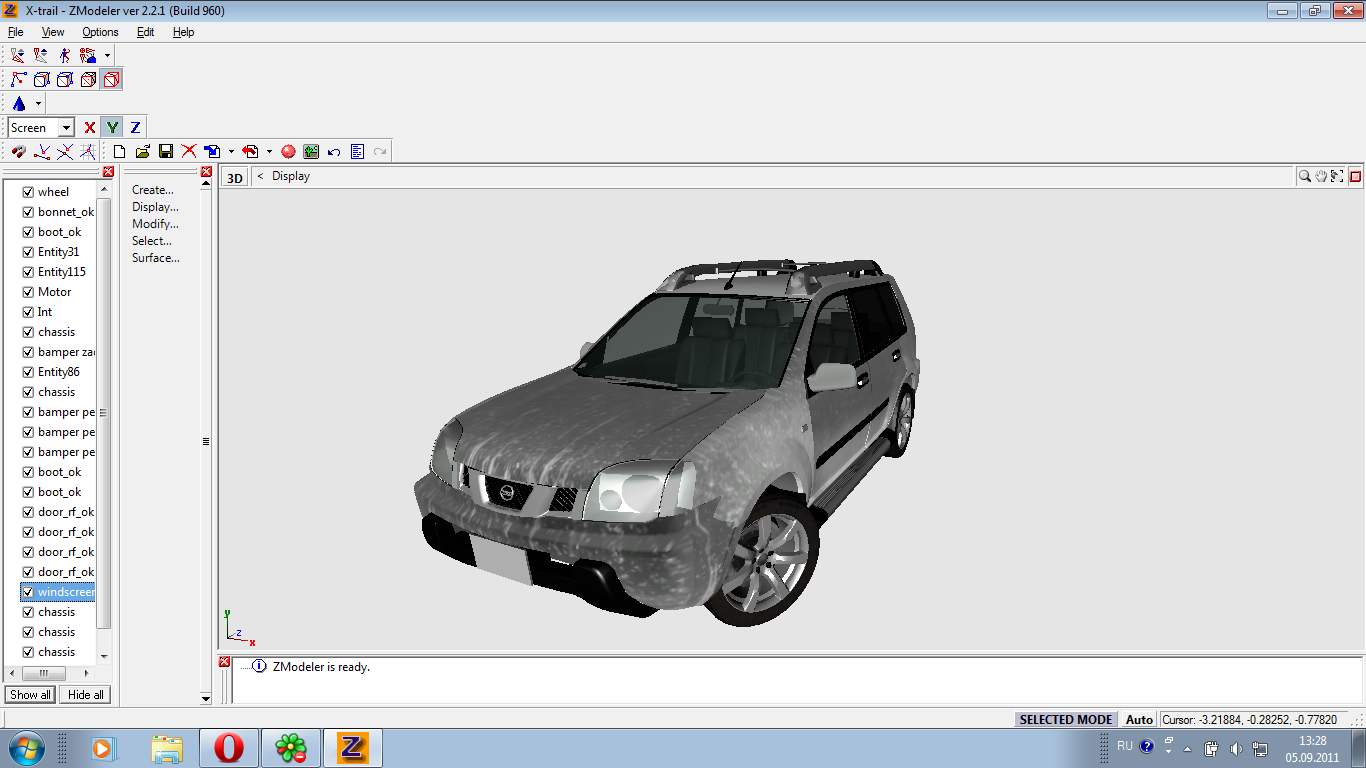Click the Hide all button

85,695
